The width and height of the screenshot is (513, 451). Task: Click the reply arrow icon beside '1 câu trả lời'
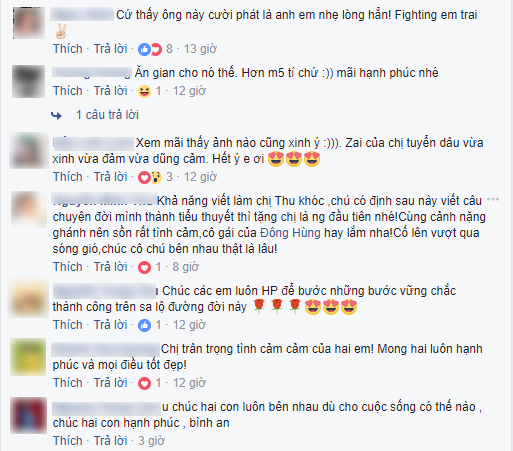click(x=57, y=115)
